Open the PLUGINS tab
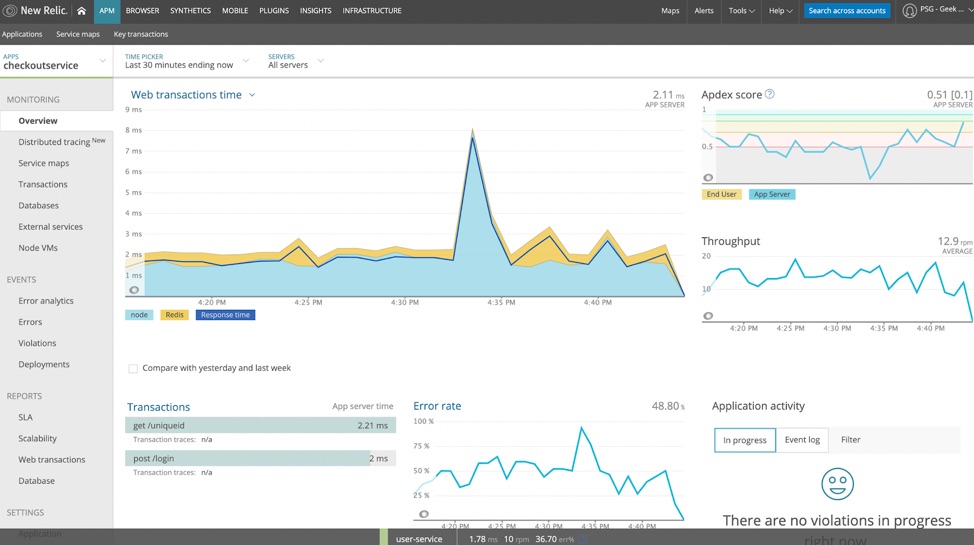The height and width of the screenshot is (545, 974). [274, 11]
